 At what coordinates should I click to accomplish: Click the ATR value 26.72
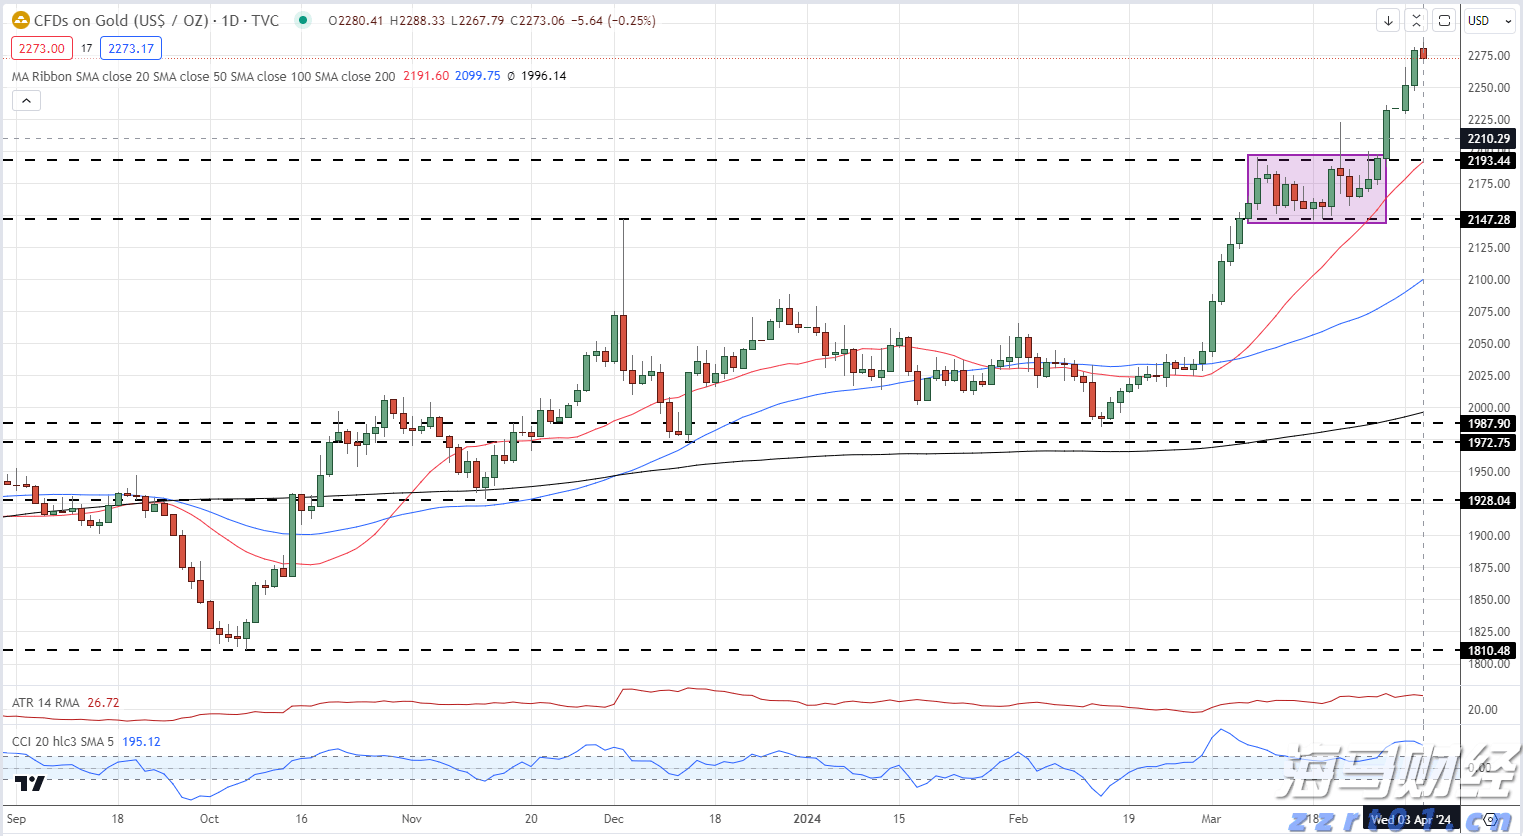(x=103, y=703)
